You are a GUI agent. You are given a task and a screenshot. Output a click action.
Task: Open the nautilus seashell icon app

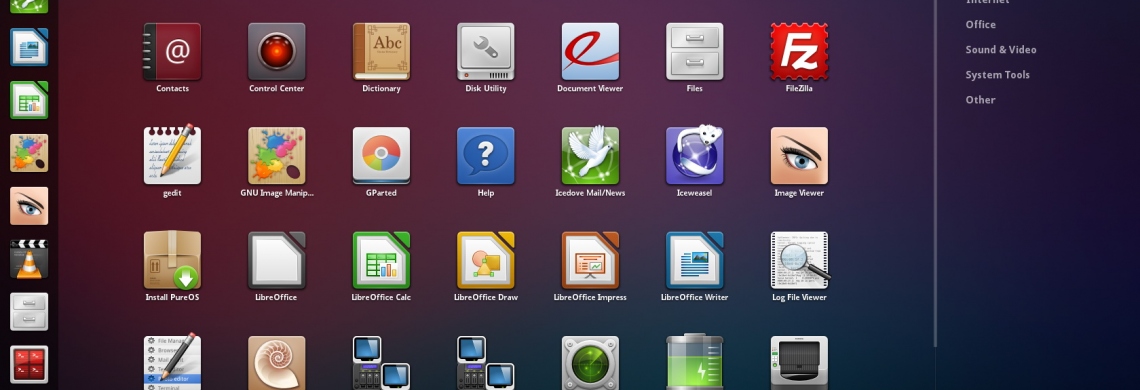[276, 362]
